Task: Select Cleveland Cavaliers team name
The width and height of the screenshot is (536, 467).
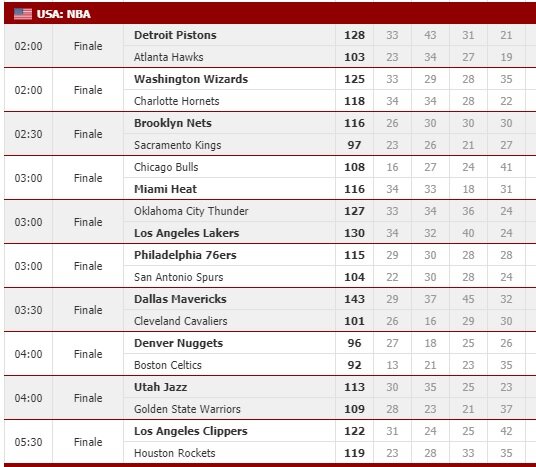Action: [x=180, y=321]
